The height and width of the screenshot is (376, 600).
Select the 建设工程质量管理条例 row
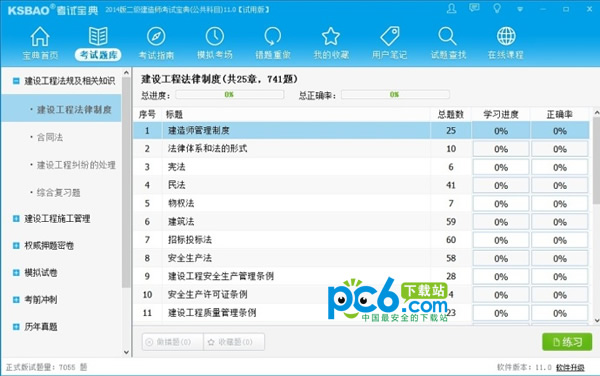(x=361, y=313)
